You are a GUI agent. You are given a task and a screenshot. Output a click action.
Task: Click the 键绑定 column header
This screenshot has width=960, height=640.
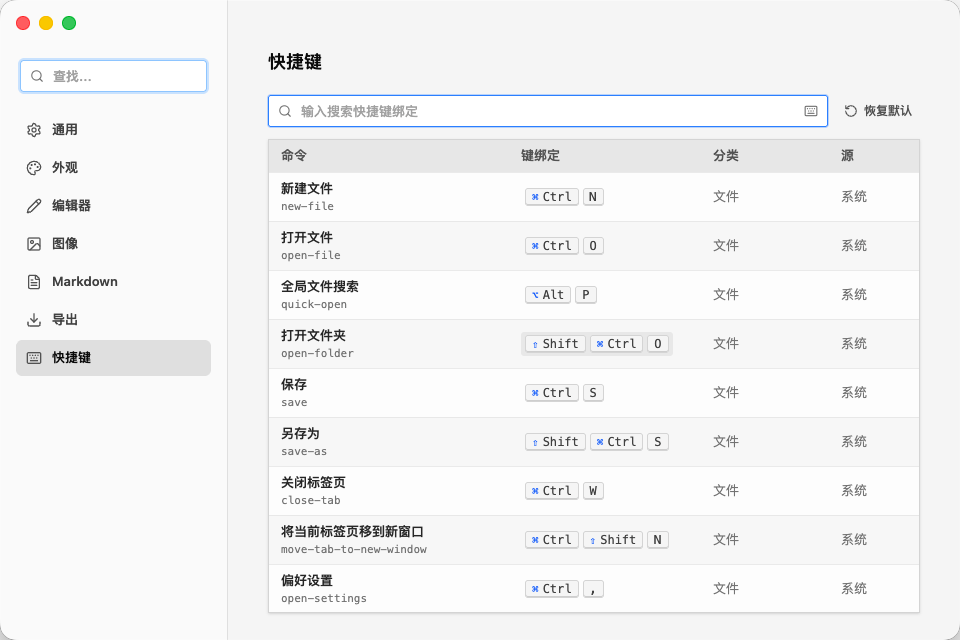[540, 156]
